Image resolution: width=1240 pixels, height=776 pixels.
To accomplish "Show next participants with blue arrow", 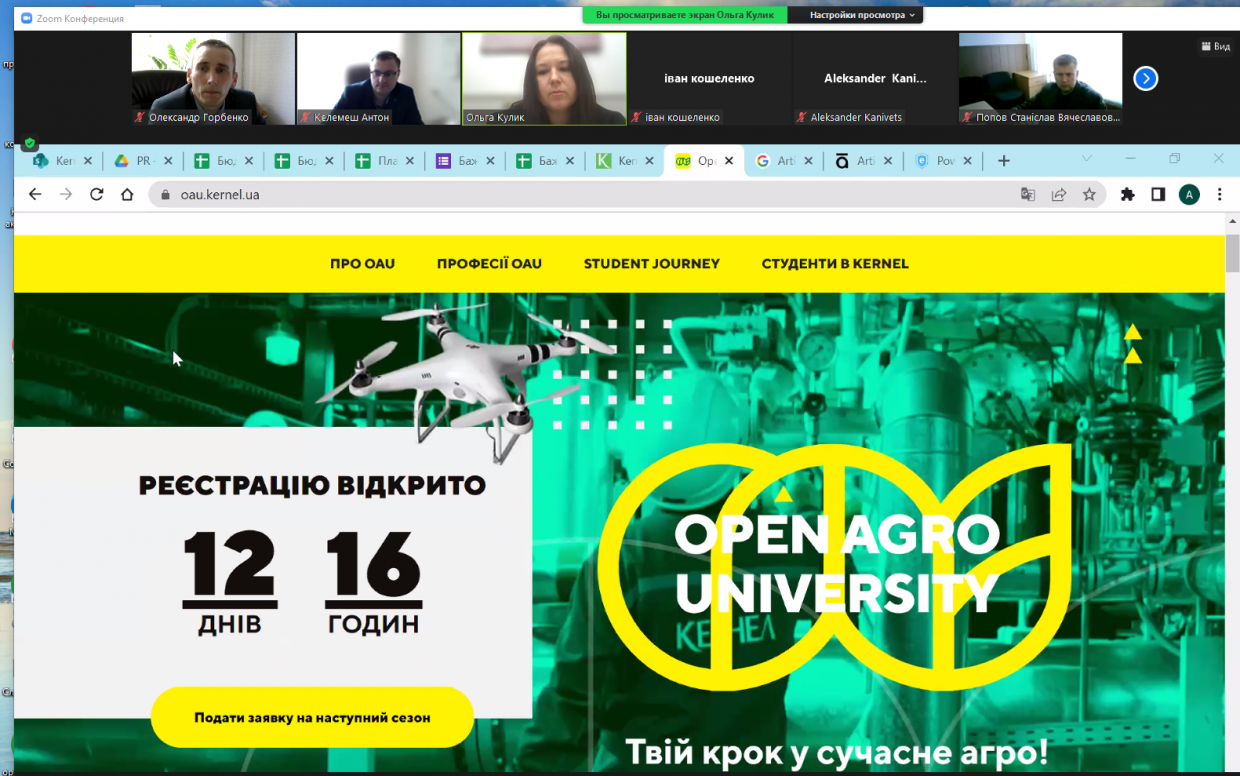I will pos(1146,78).
